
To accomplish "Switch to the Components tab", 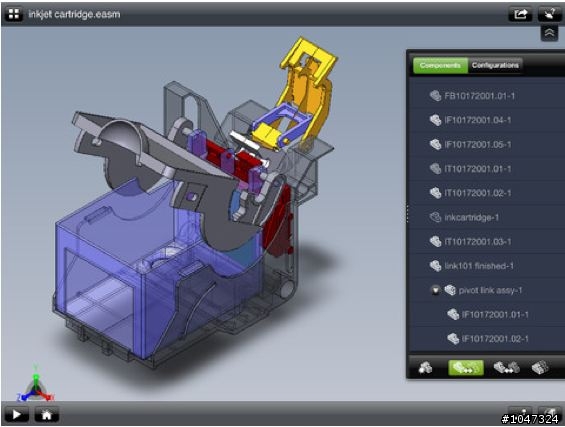I will click(x=440, y=65).
